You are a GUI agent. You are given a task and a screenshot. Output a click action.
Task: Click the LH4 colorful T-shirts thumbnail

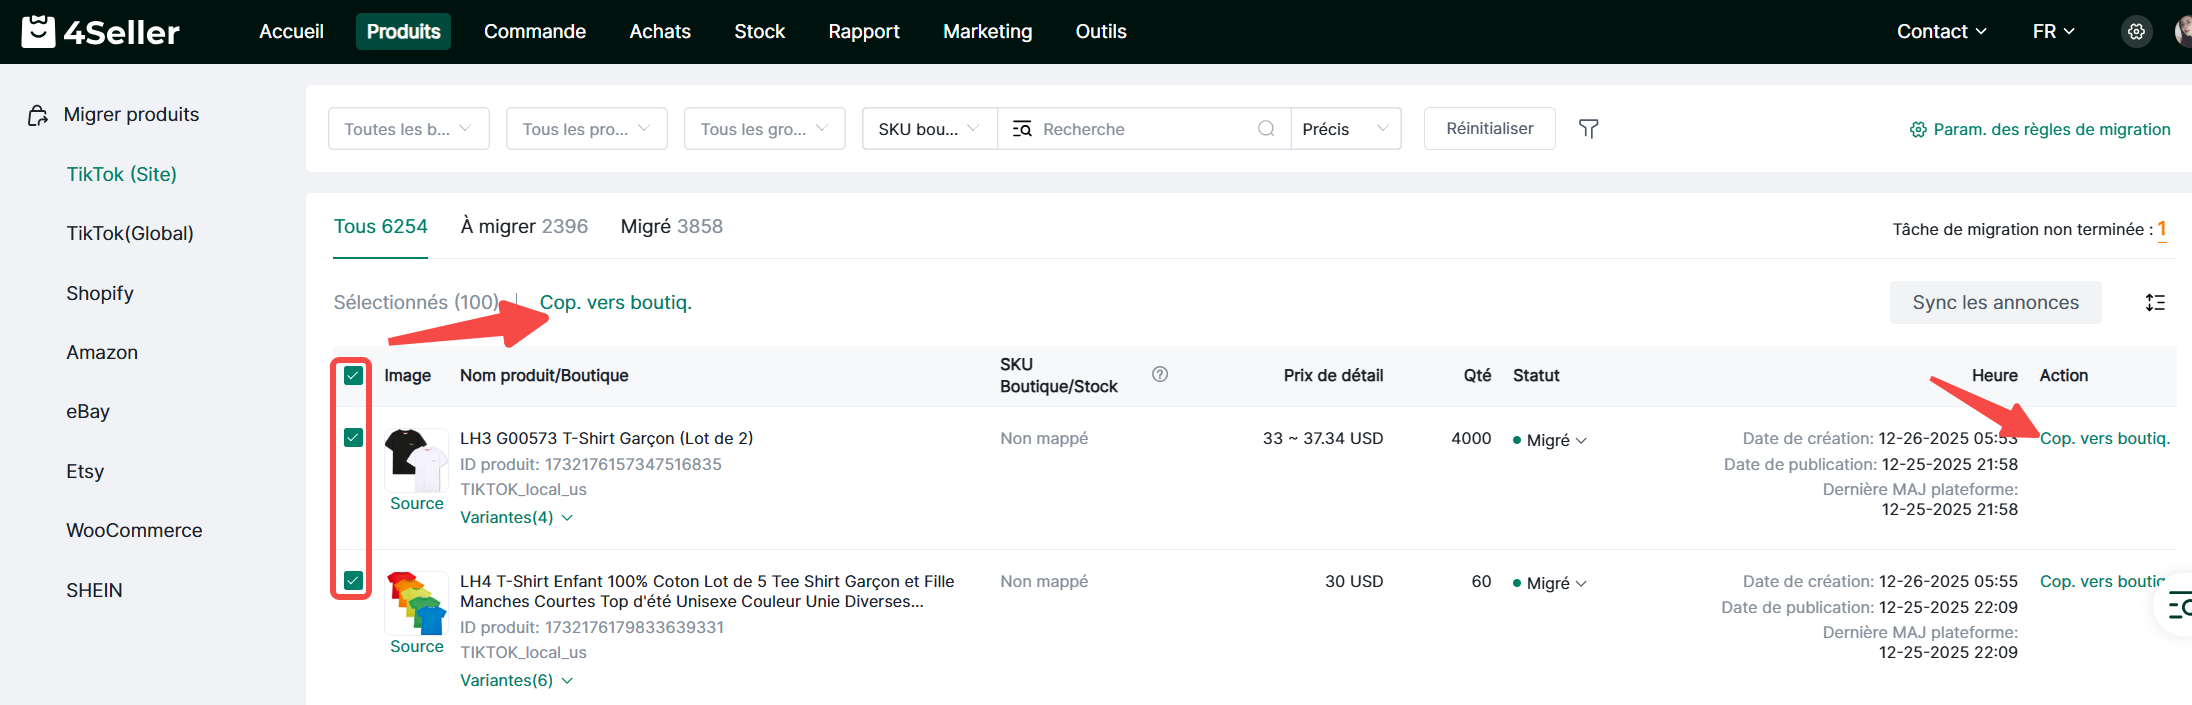pos(416,603)
